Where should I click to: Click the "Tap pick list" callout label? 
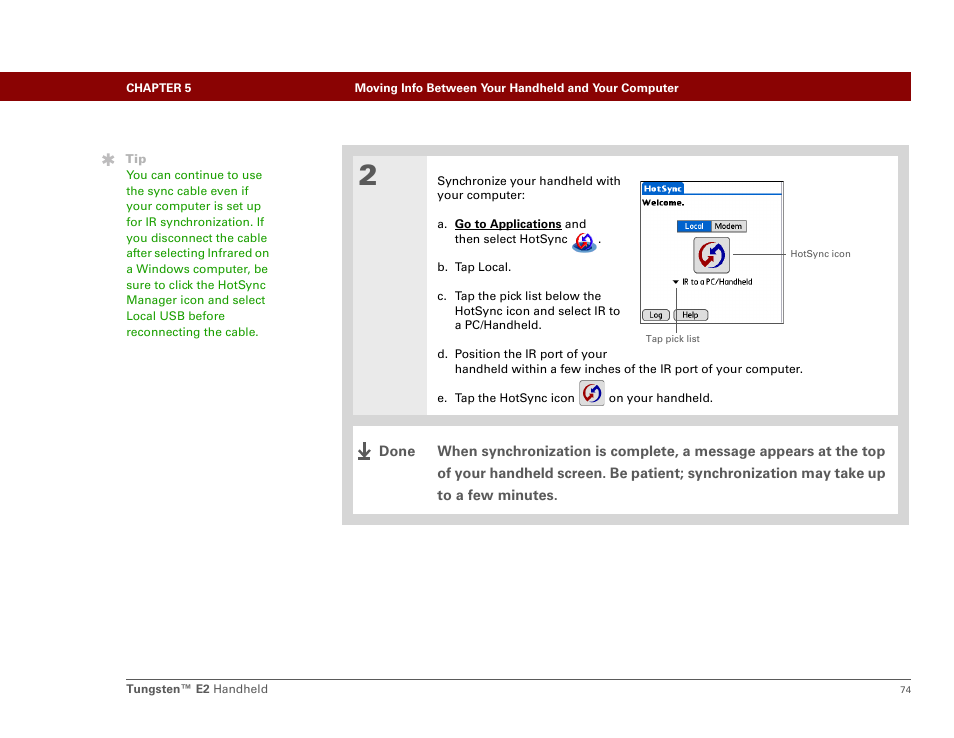(672, 339)
